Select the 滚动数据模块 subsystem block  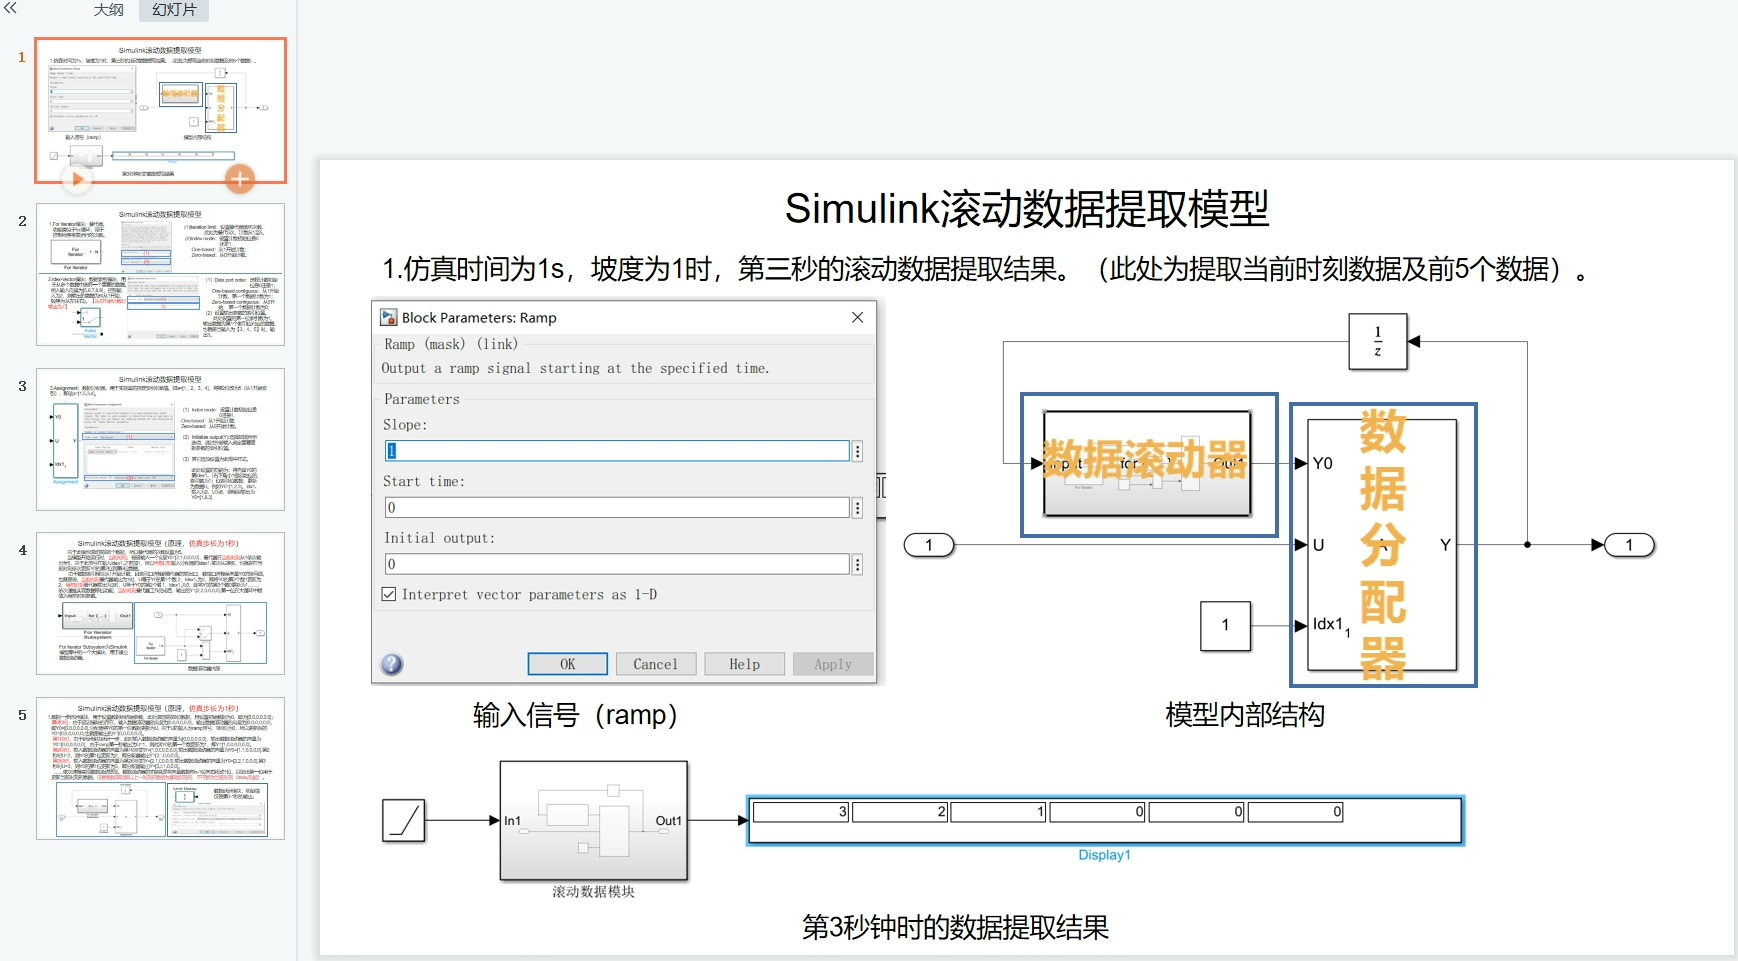click(594, 821)
